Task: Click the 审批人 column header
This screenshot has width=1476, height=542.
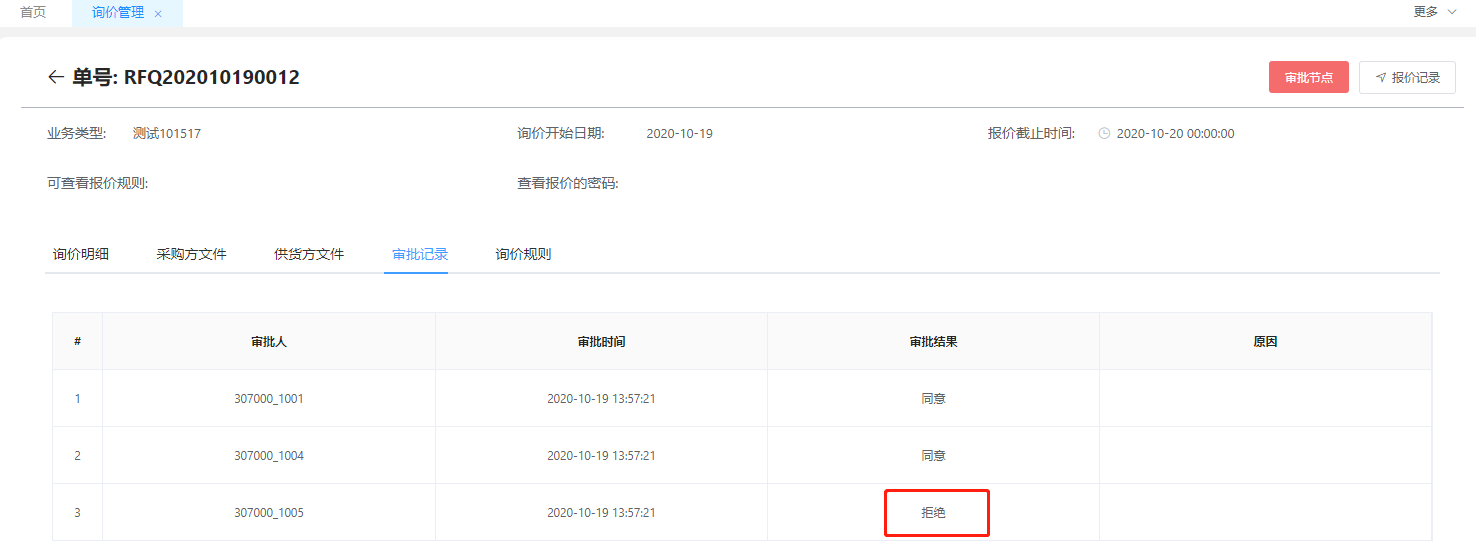Action: point(269,341)
